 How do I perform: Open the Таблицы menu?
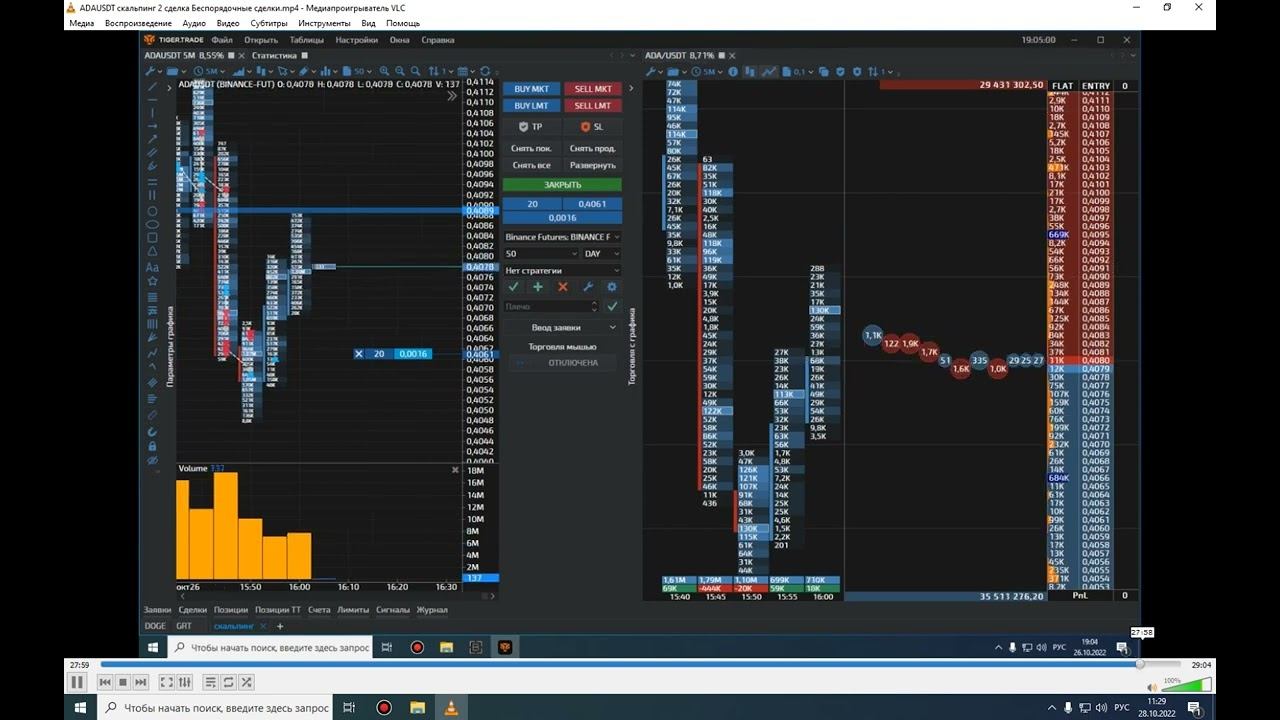click(x=306, y=40)
